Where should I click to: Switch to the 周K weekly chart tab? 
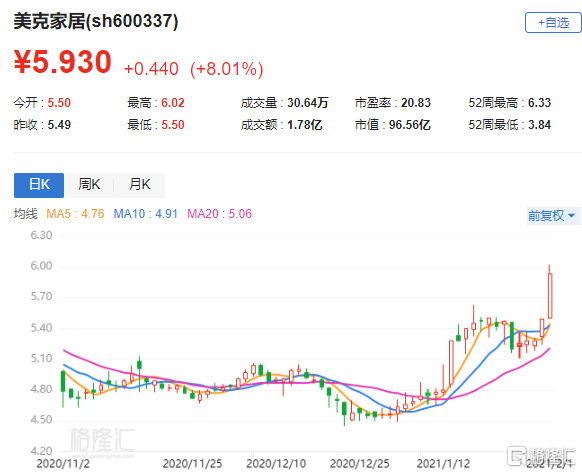click(89, 185)
